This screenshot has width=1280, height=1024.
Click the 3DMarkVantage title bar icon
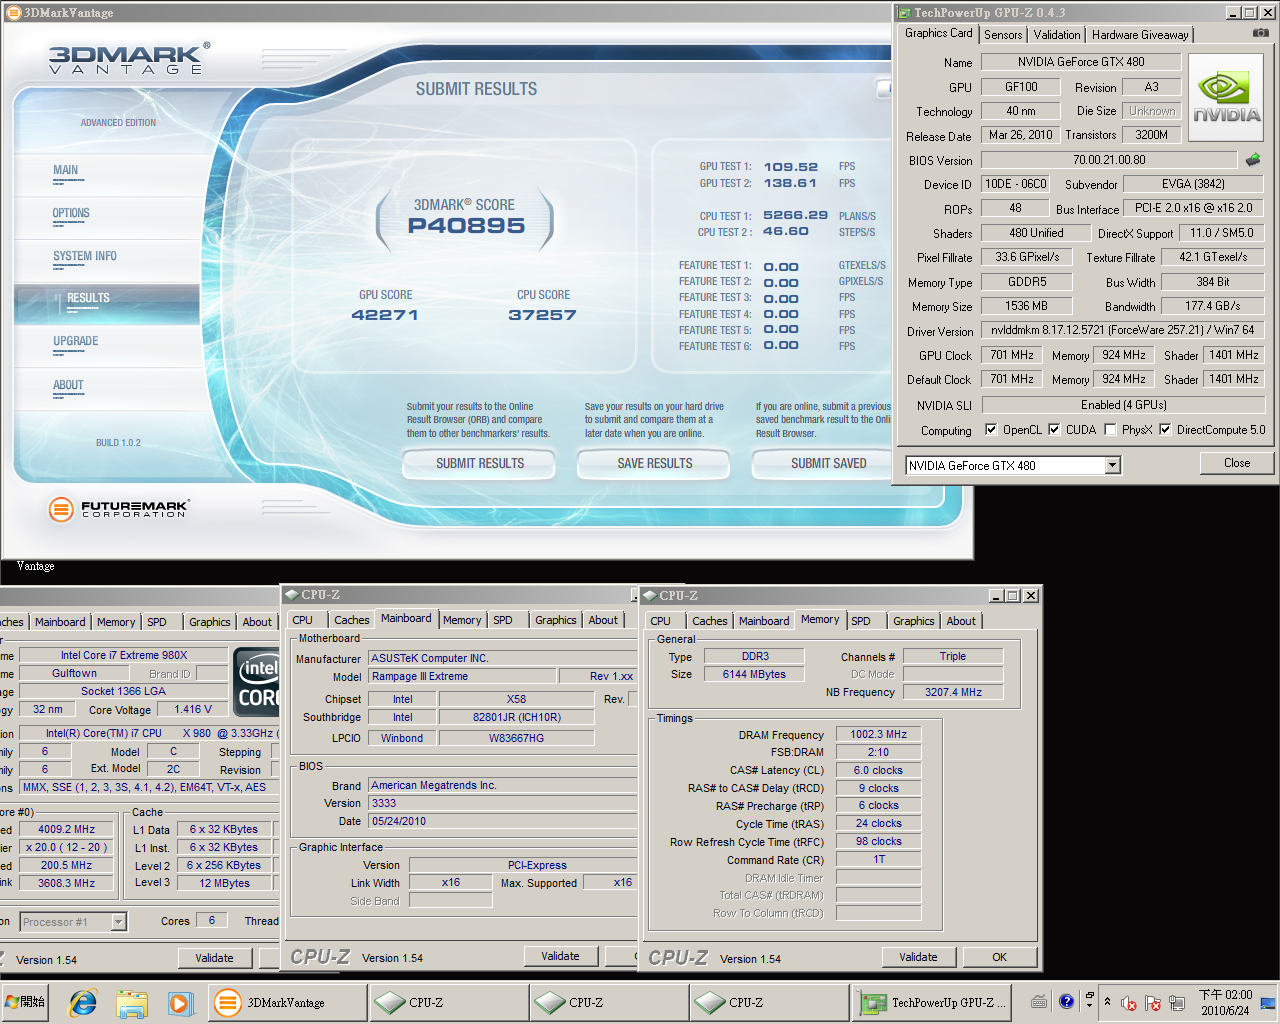pos(13,12)
